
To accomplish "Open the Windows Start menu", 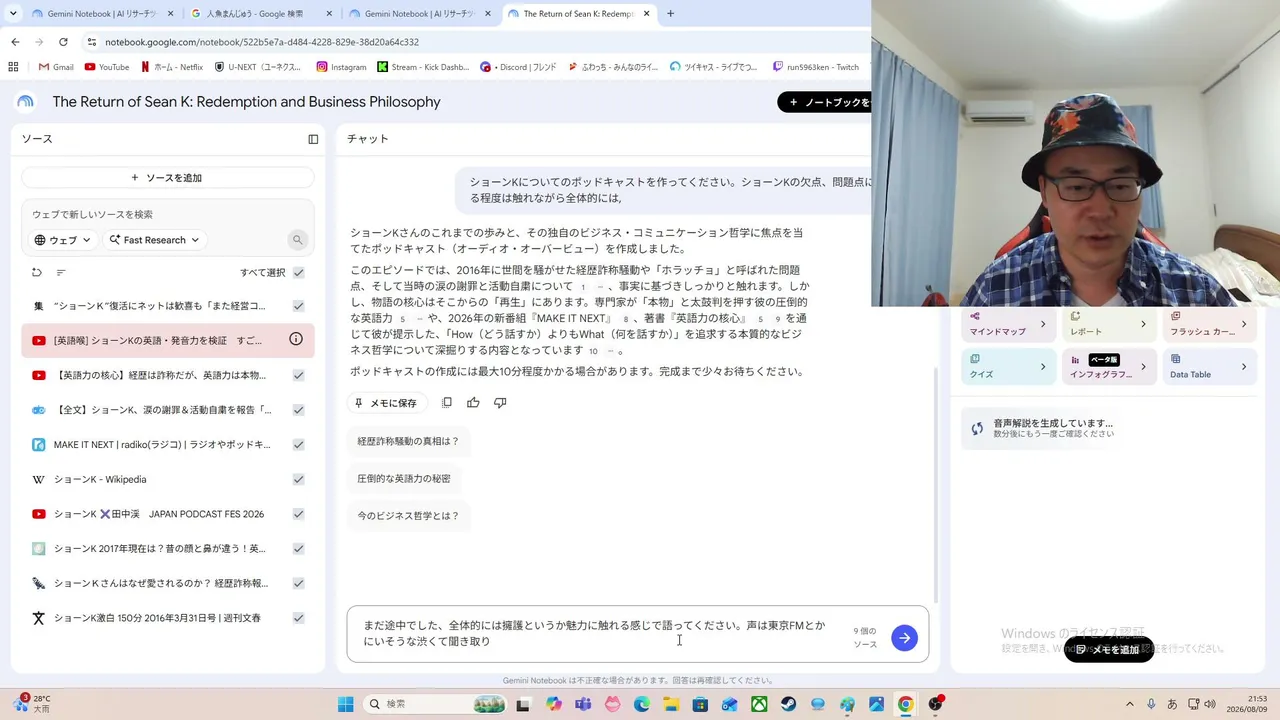I will click(345, 704).
